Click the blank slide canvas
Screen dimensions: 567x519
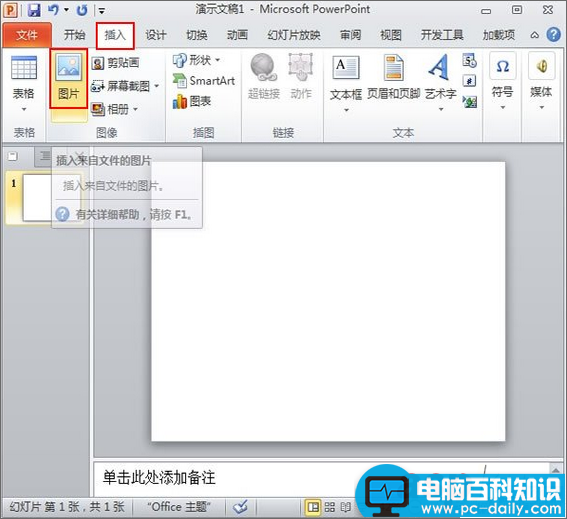point(328,301)
